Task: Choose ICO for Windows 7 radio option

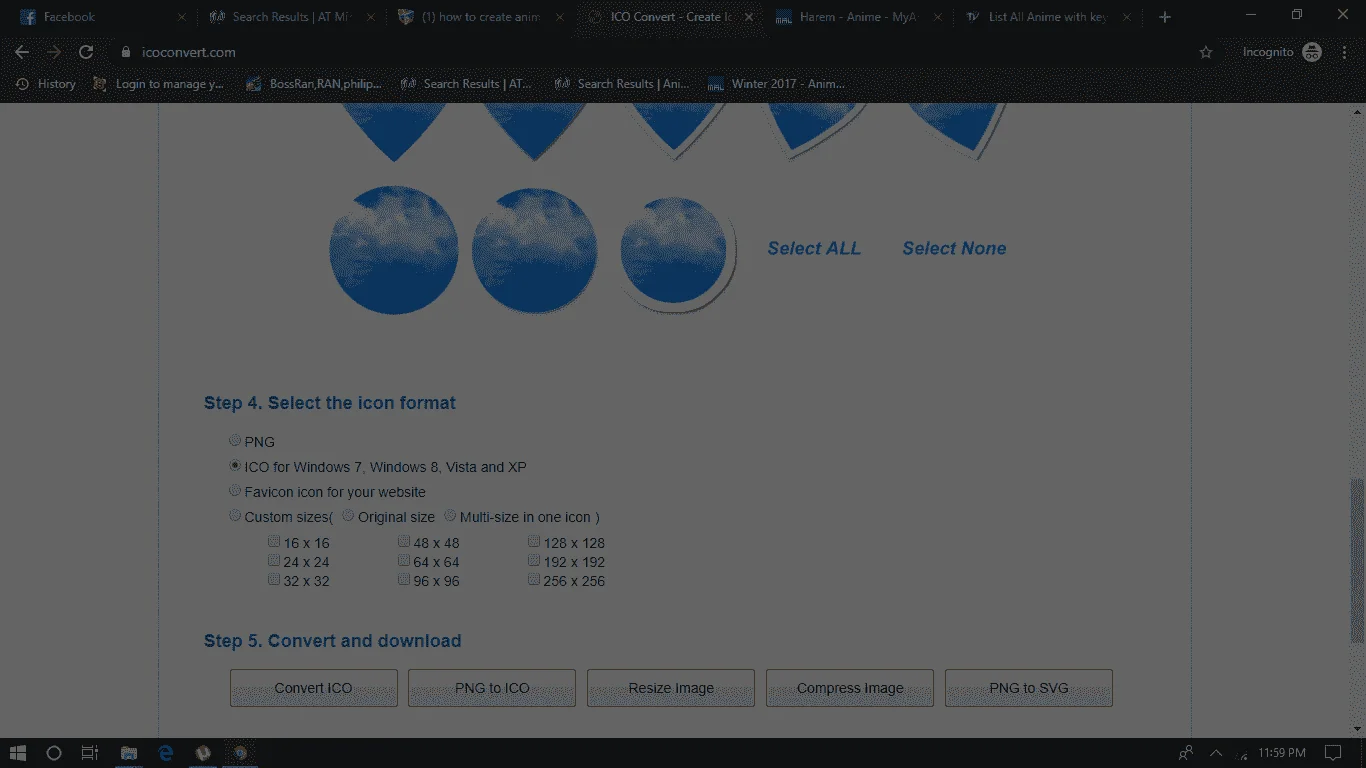Action: click(x=235, y=465)
